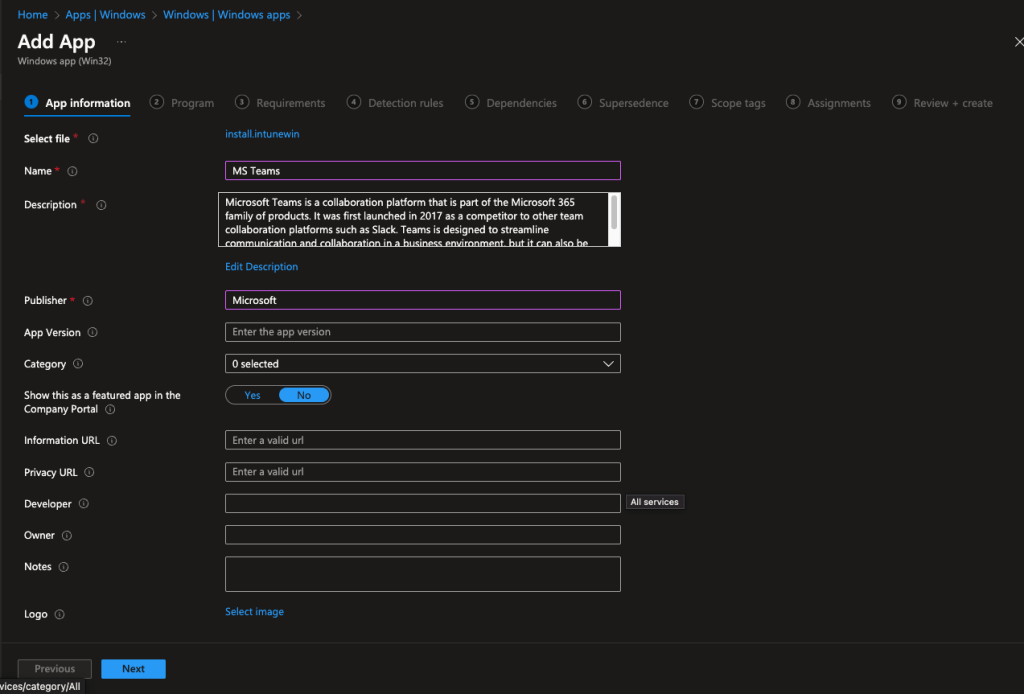
Task: Click info icon beside Name label
Action: coord(72,172)
